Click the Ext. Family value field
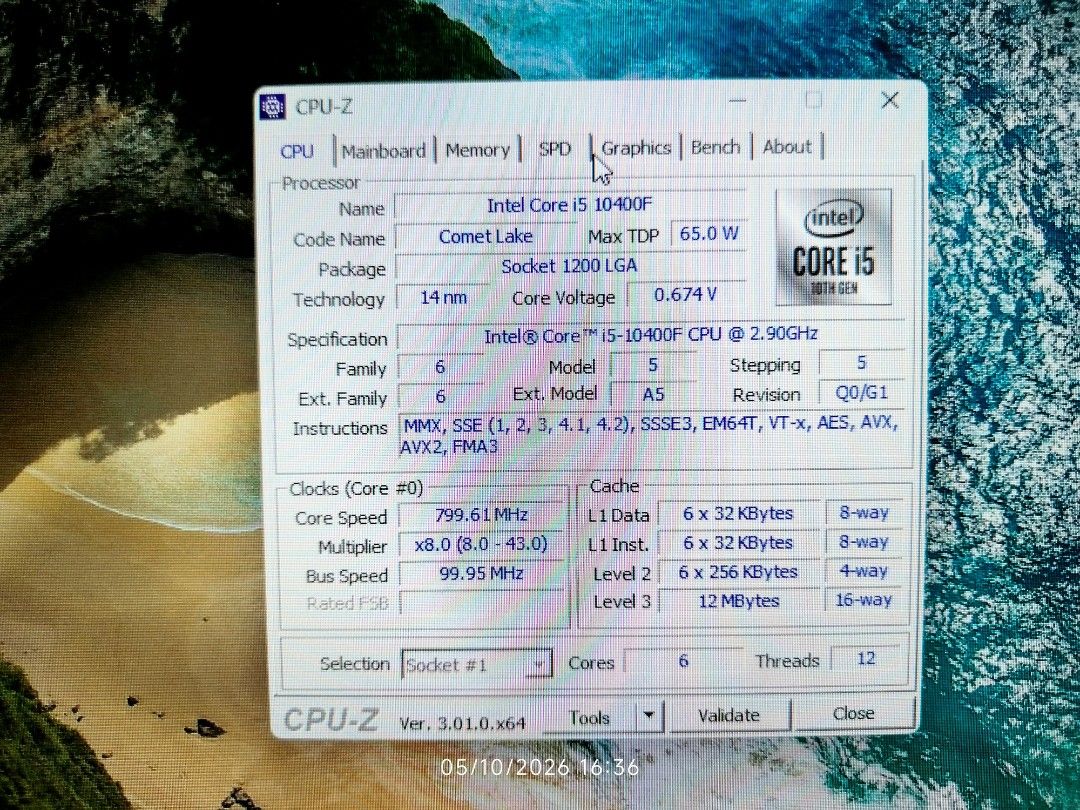The width and height of the screenshot is (1080, 810). pos(441,396)
